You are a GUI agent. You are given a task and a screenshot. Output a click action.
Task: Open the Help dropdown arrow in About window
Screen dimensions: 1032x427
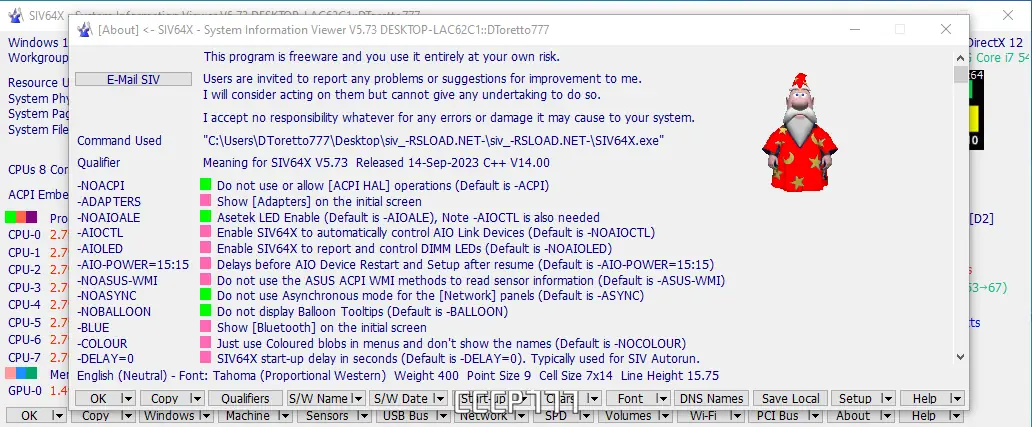pos(957,398)
